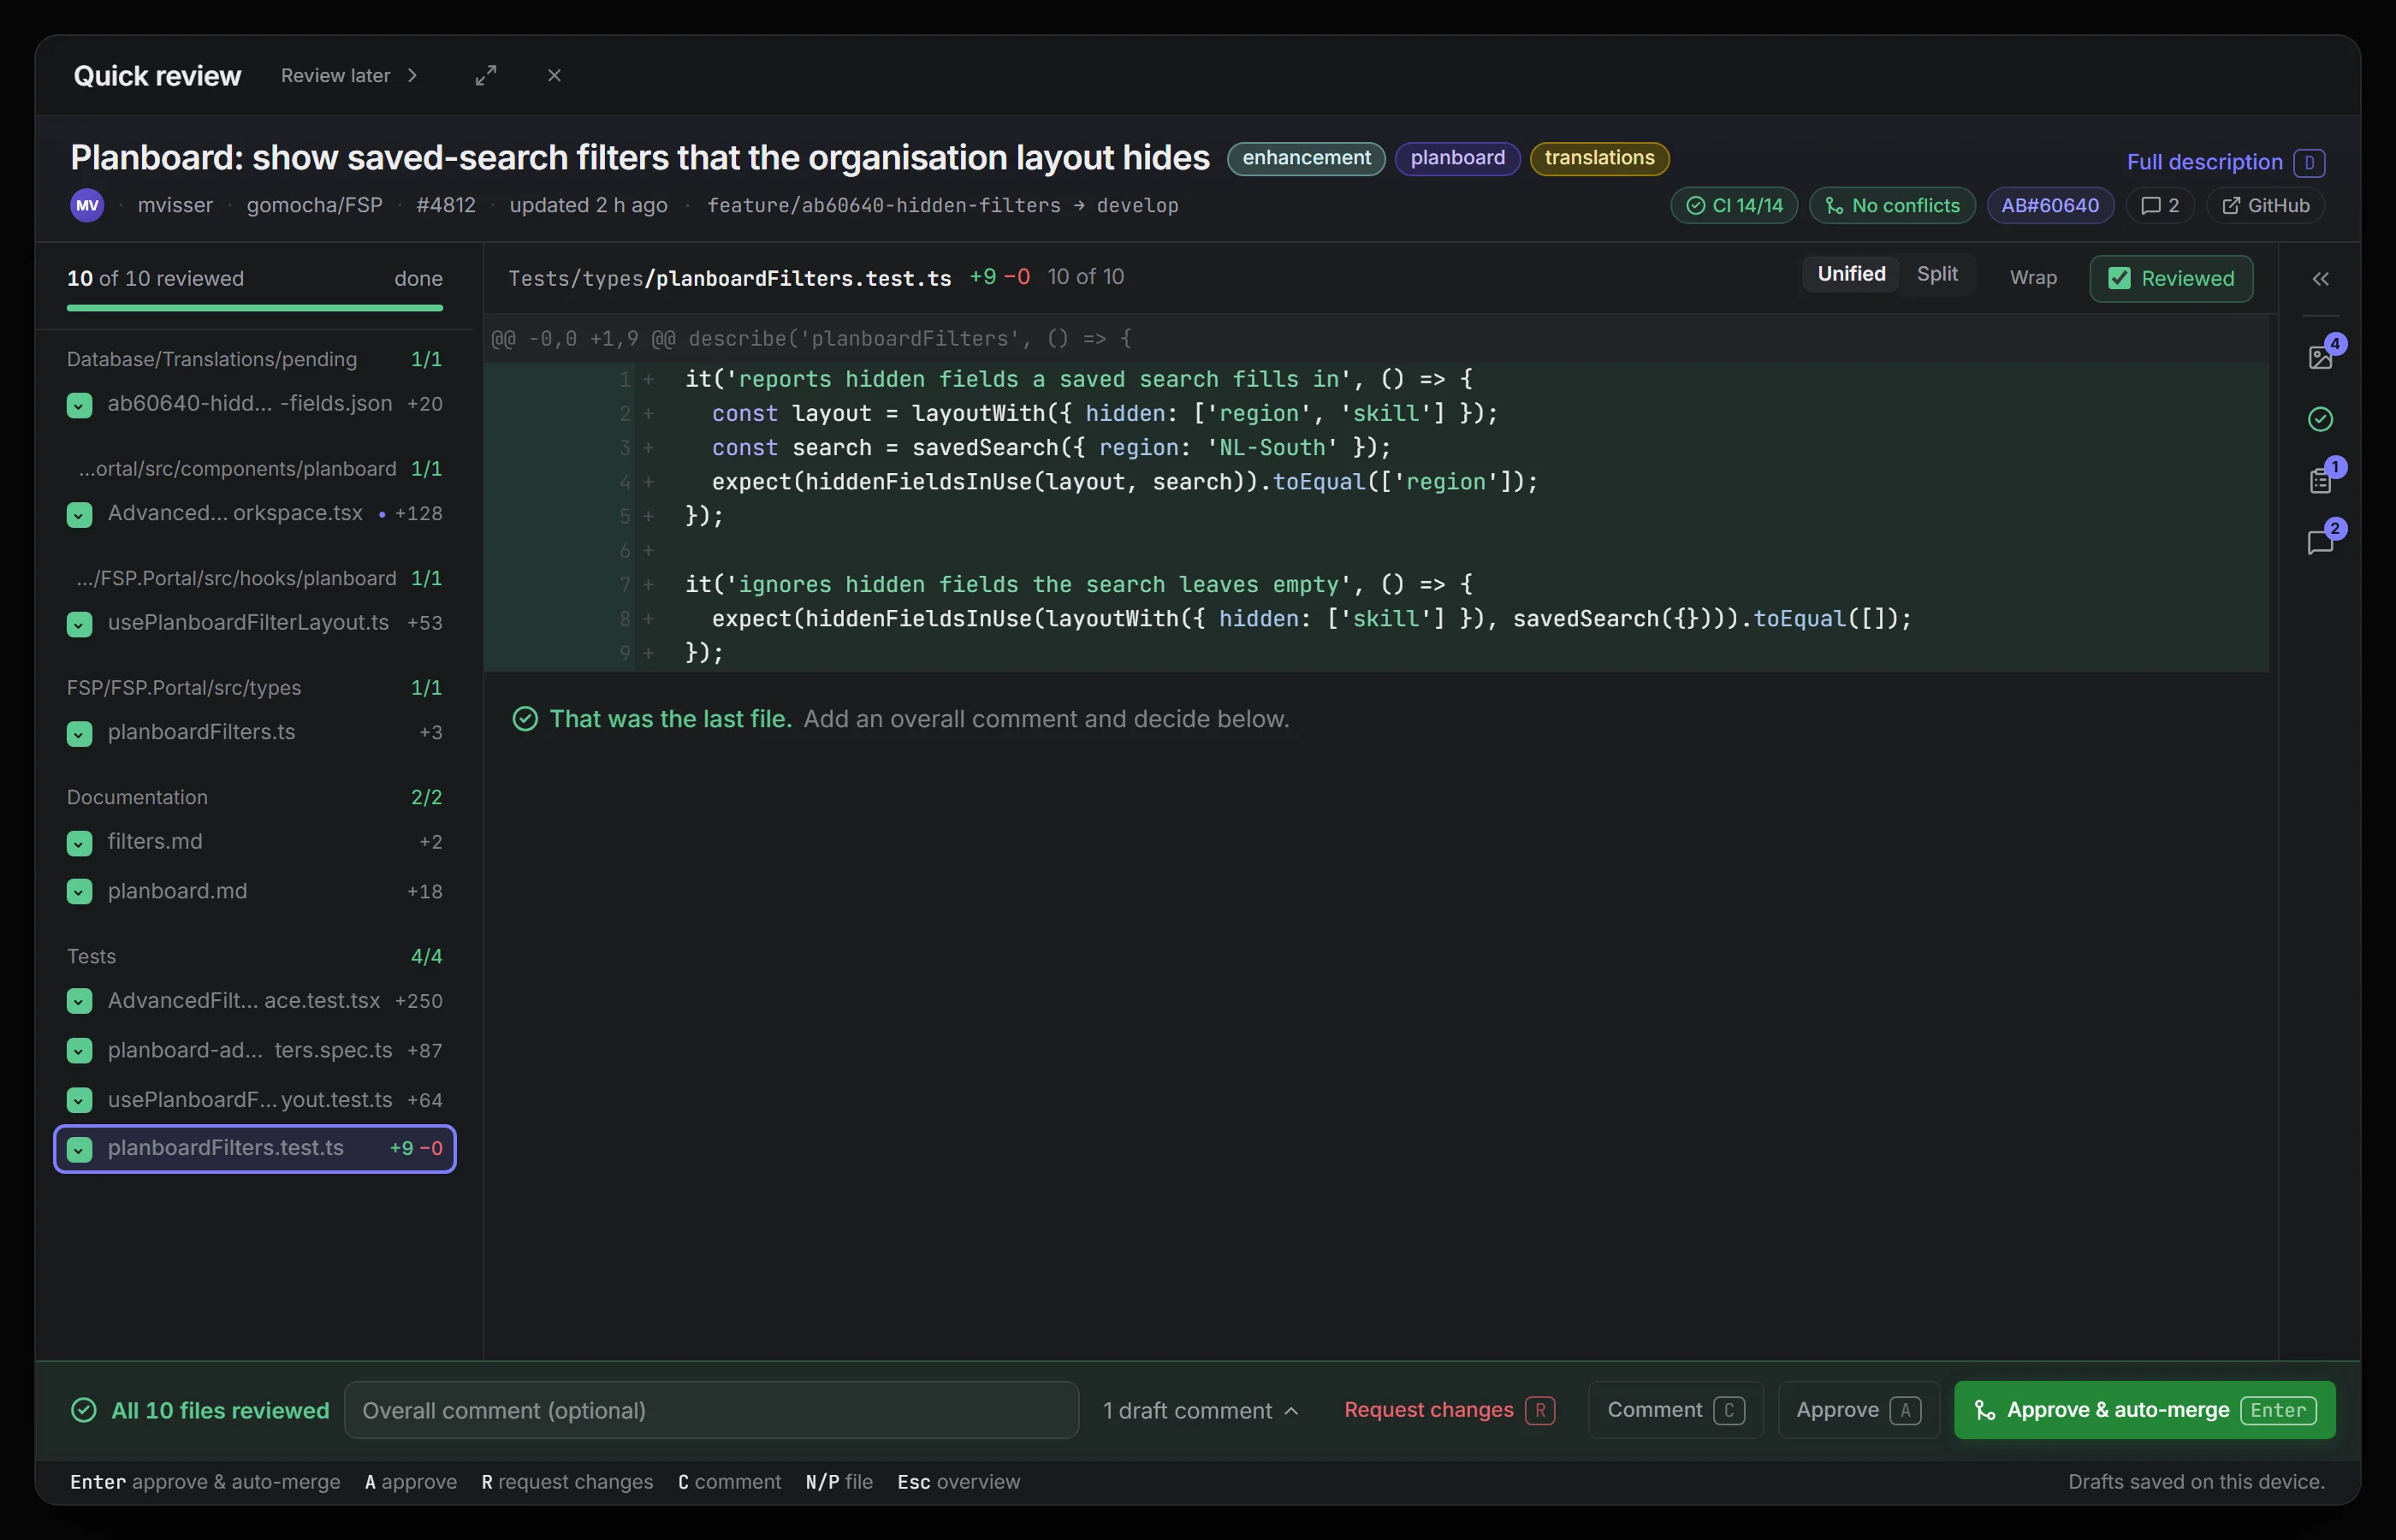The width and height of the screenshot is (2396, 1540).
Task: Open the Review later chevron
Action: click(x=412, y=76)
